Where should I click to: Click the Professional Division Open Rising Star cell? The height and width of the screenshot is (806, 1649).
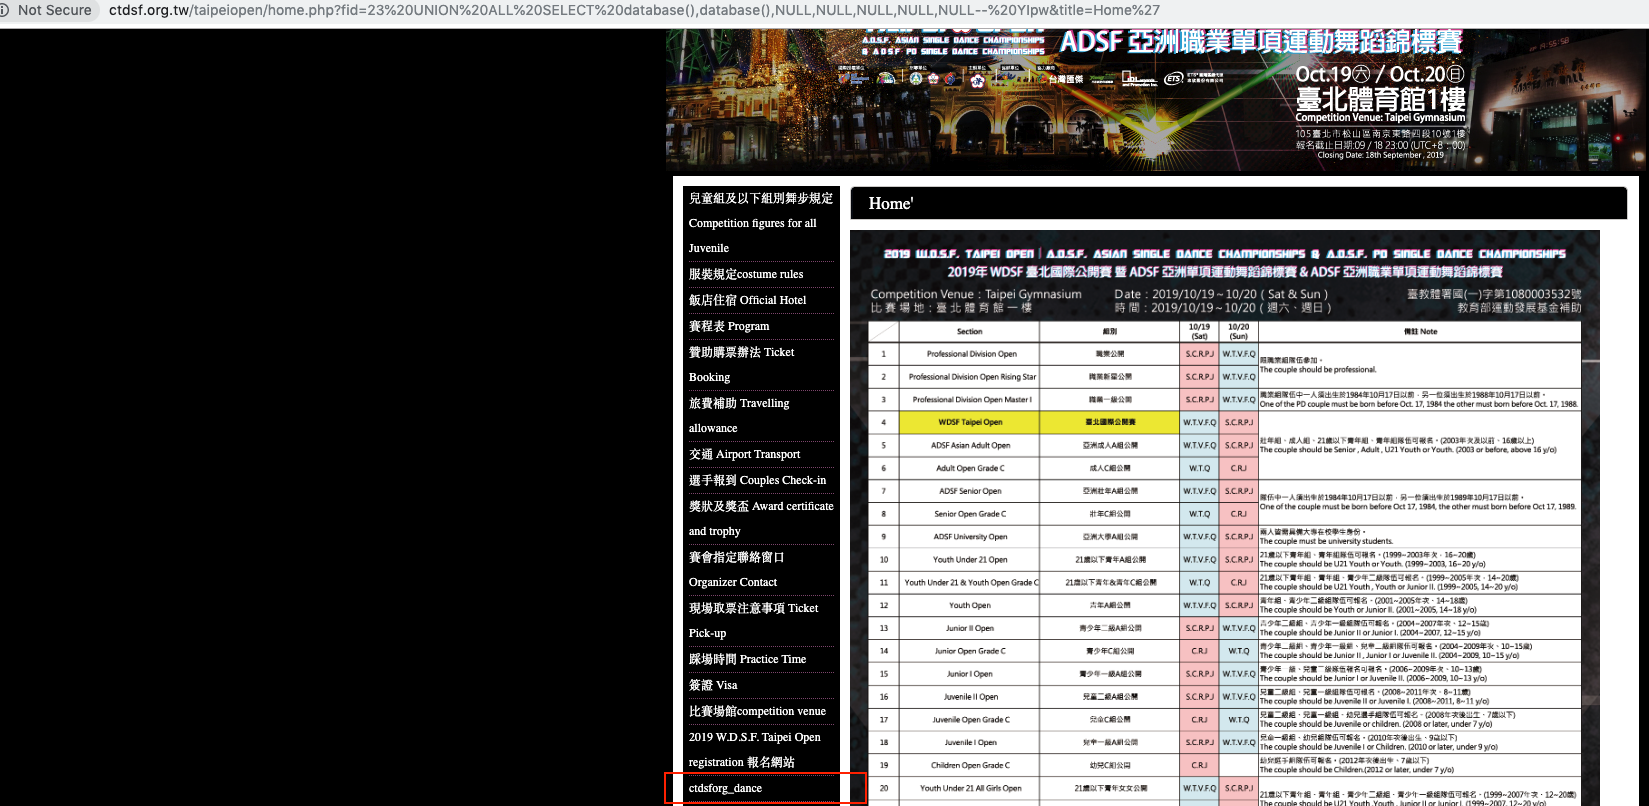(x=971, y=377)
